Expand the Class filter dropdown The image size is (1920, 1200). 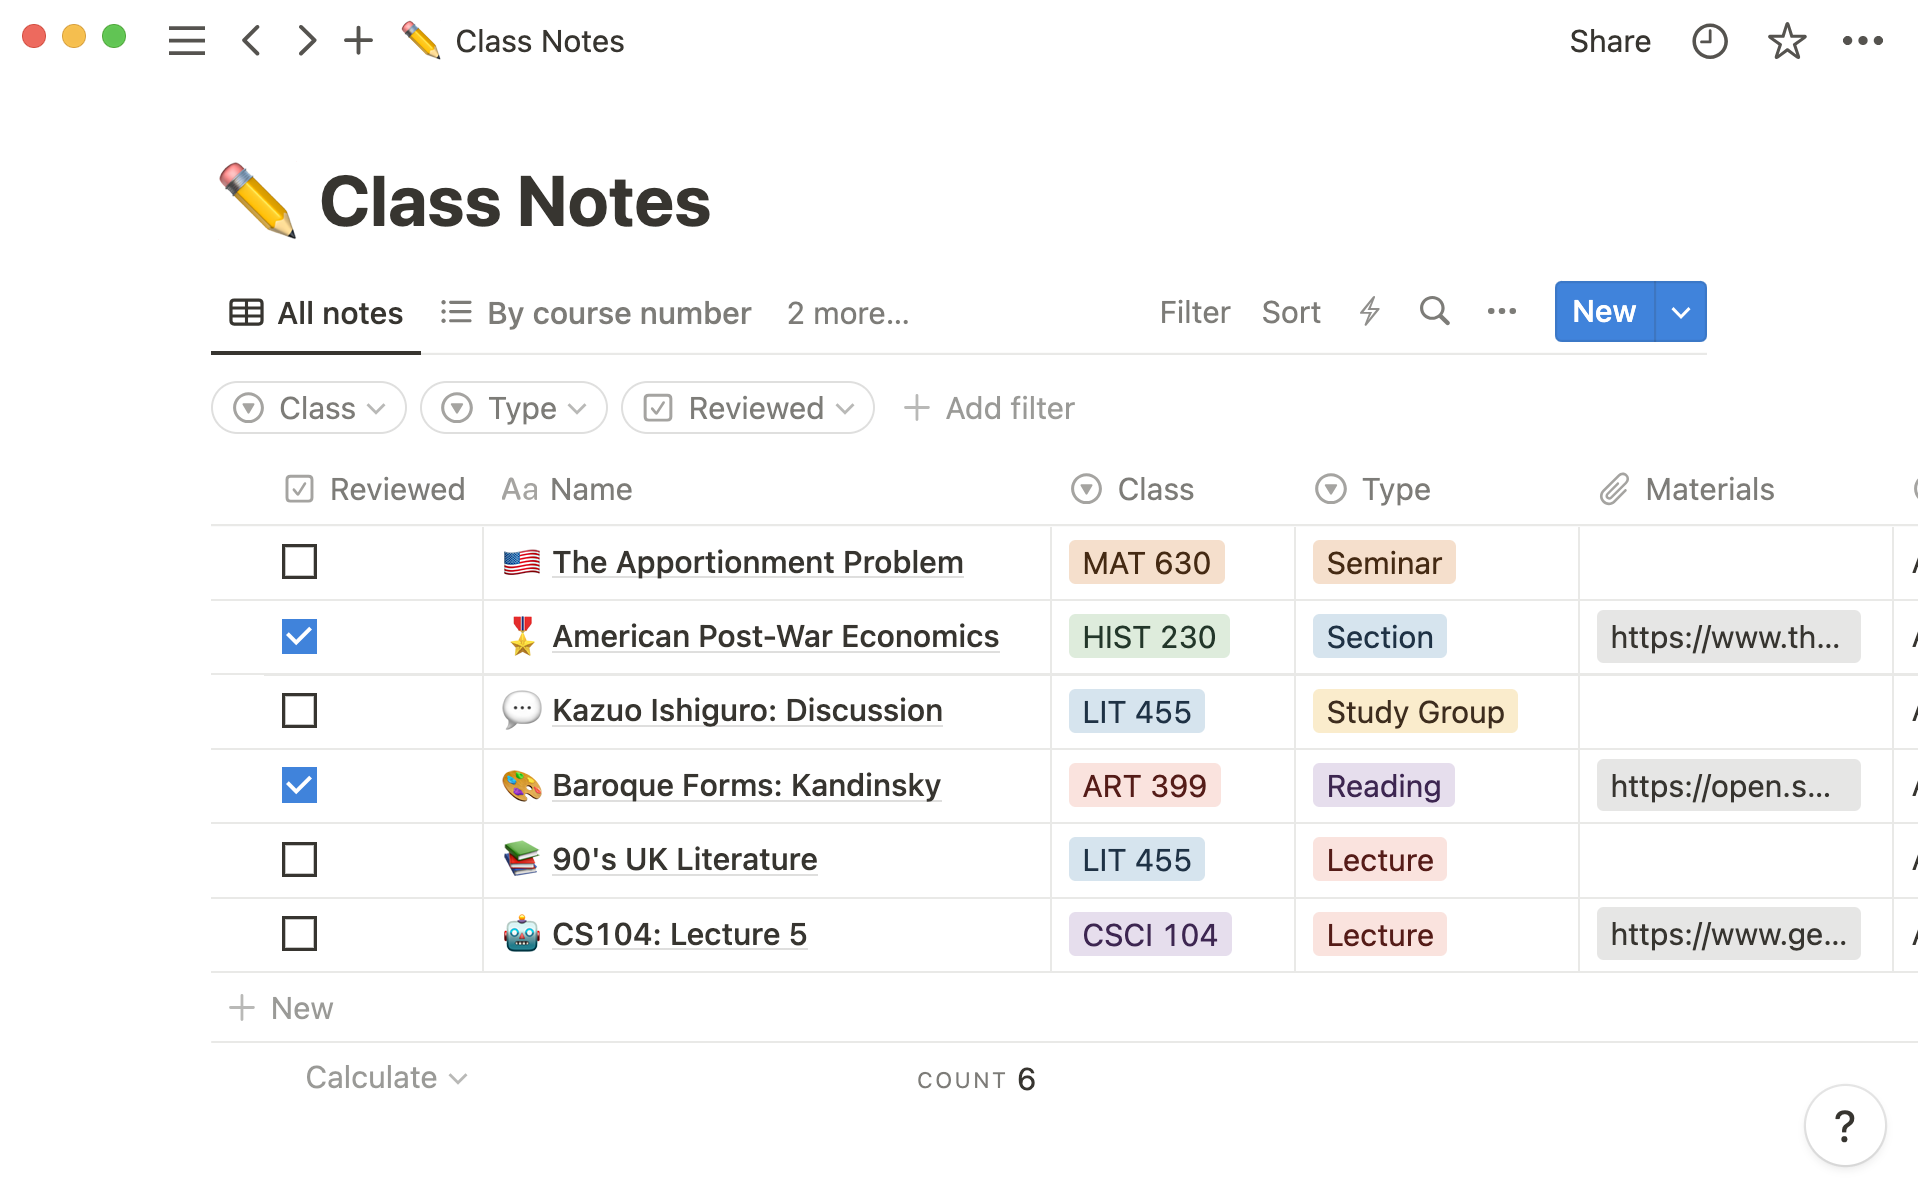310,406
